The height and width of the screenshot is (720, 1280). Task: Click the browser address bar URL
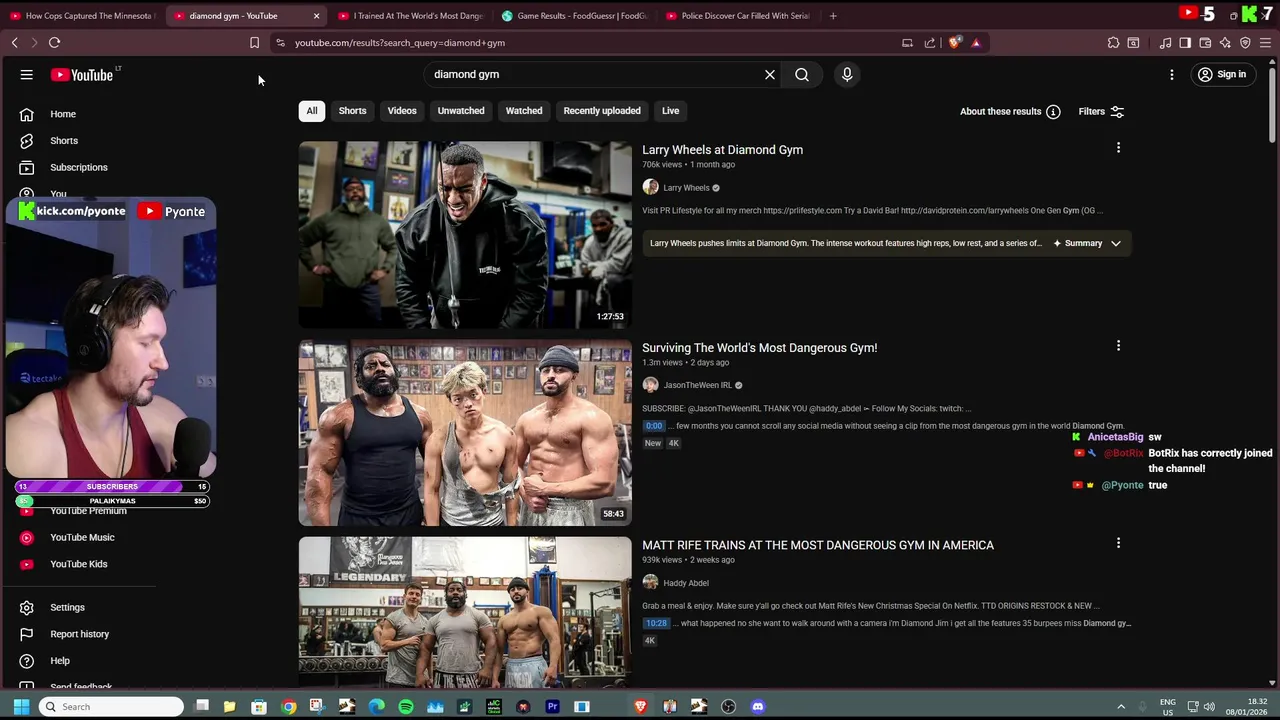(x=400, y=43)
